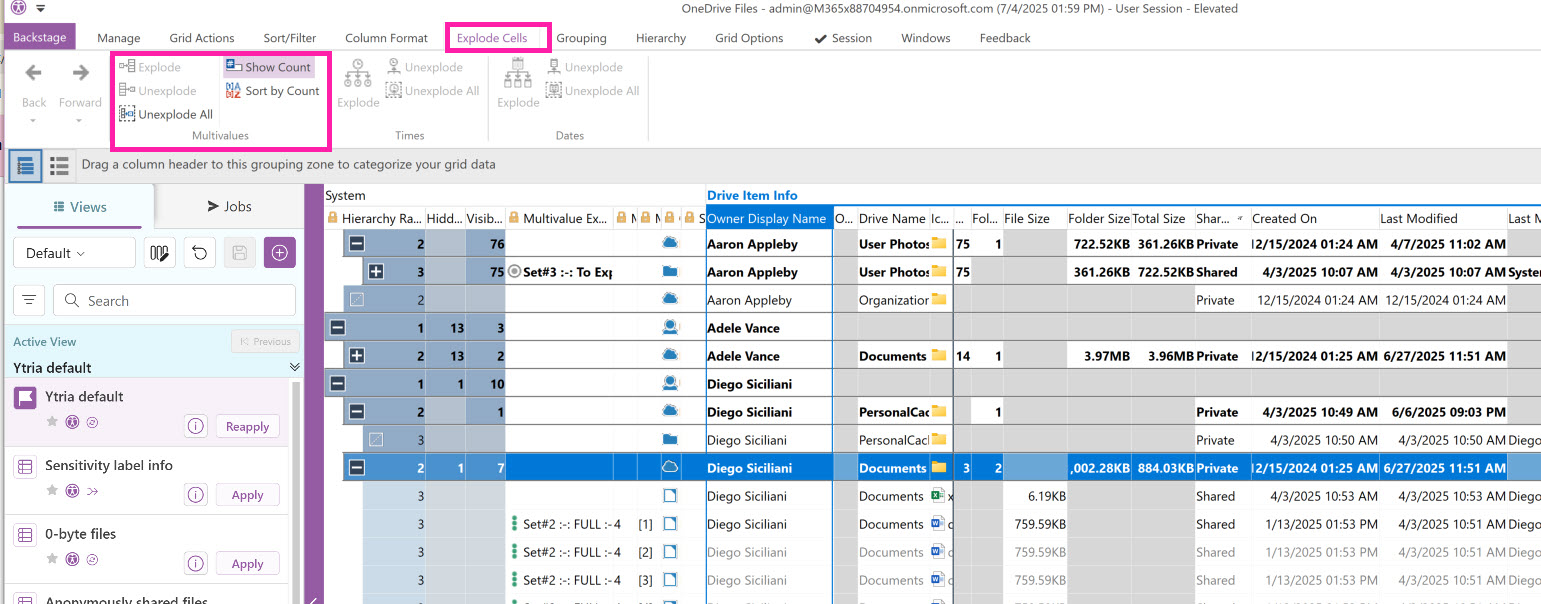
Task: Click the purple add new view button
Action: pyautogui.click(x=279, y=253)
